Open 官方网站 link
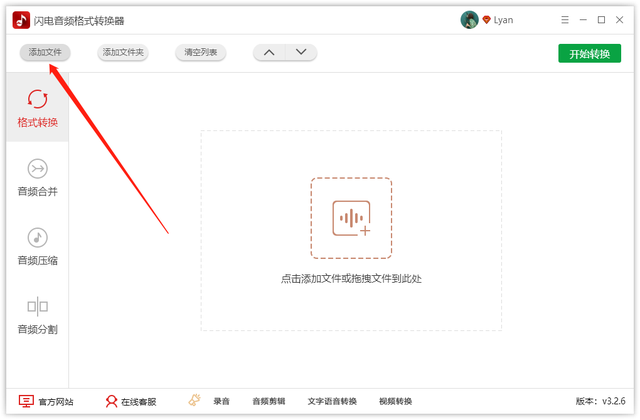 (46, 402)
